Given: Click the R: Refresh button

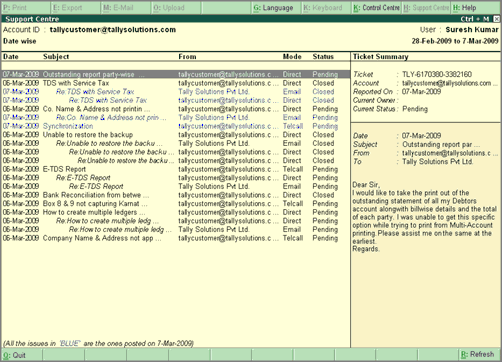Looking at the screenshot, I should (x=479, y=355).
